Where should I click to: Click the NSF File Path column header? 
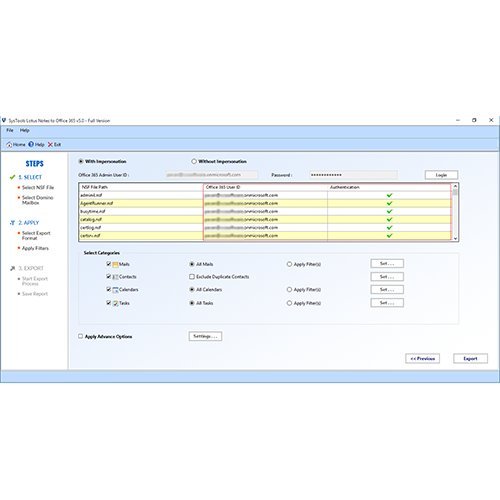[x=141, y=187]
